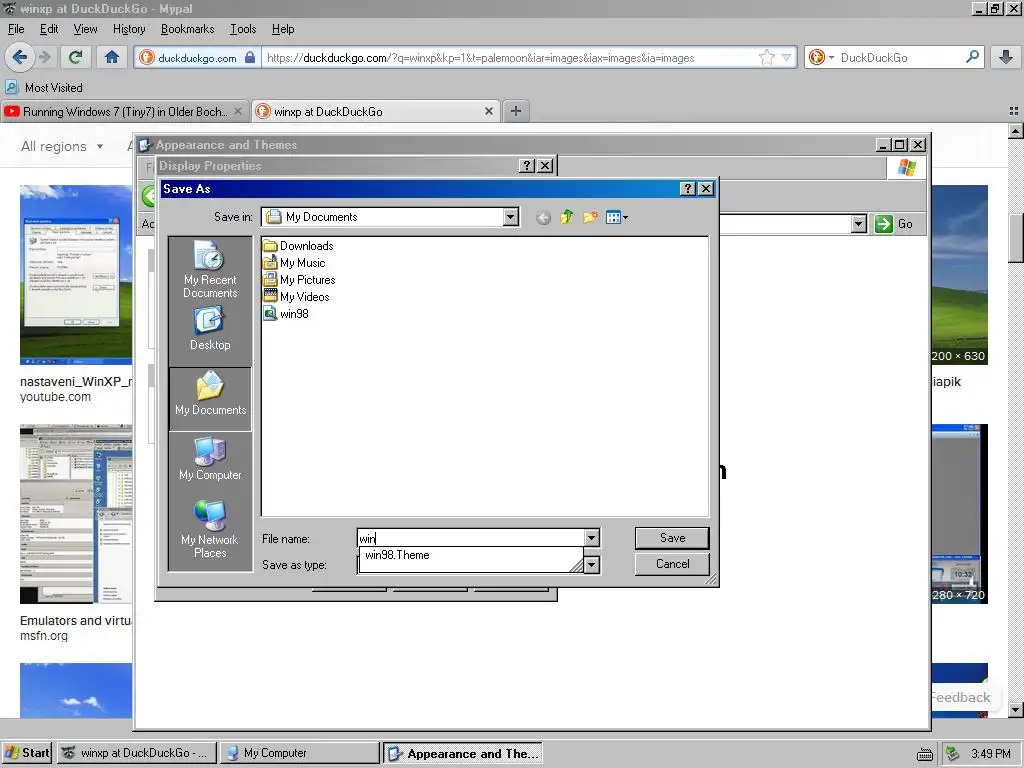1024x768 pixels.
Task: Bookmark page with the star icon
Action: click(x=767, y=57)
